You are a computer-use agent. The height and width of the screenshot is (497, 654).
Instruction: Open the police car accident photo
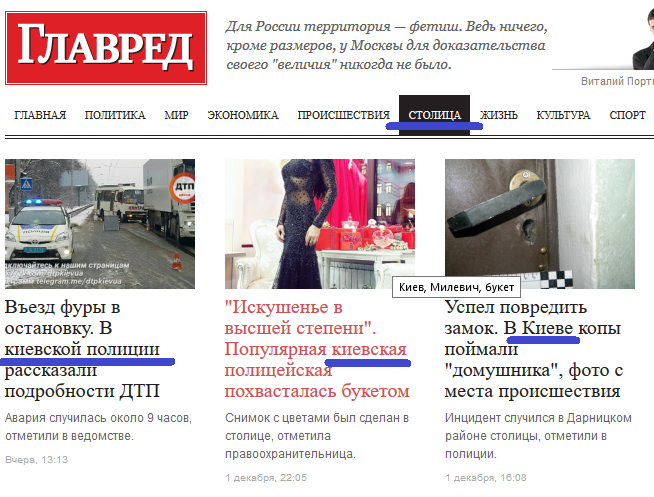click(100, 224)
